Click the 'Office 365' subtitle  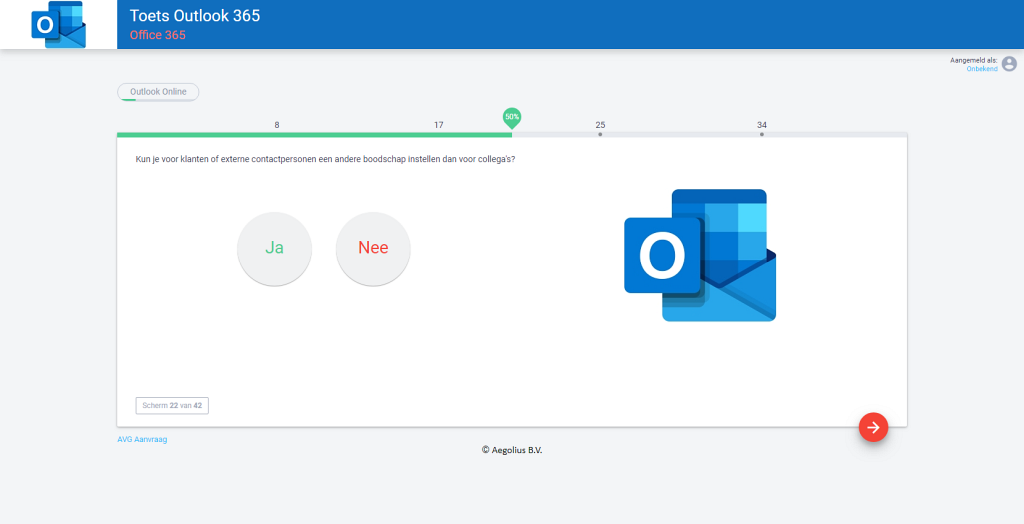click(x=157, y=35)
